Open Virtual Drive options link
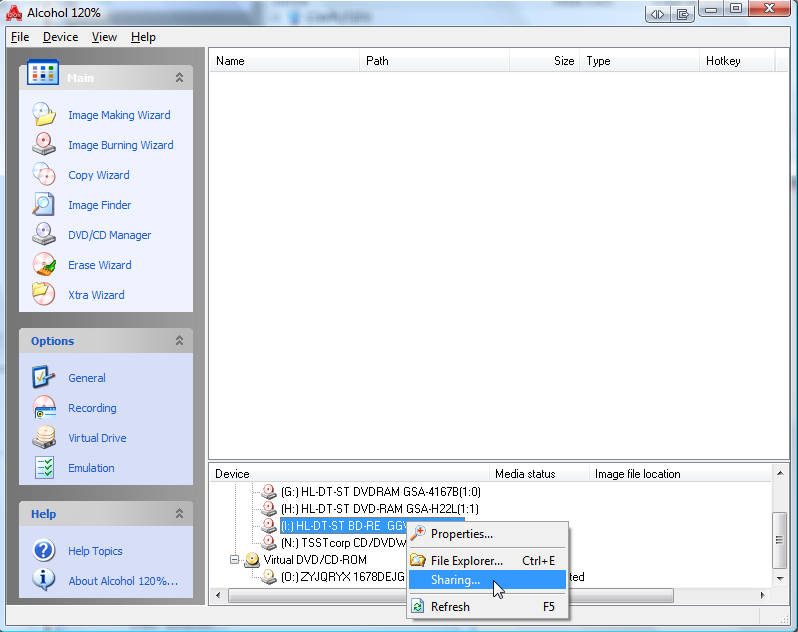Screen dimensions: 798x632 (x=97, y=438)
